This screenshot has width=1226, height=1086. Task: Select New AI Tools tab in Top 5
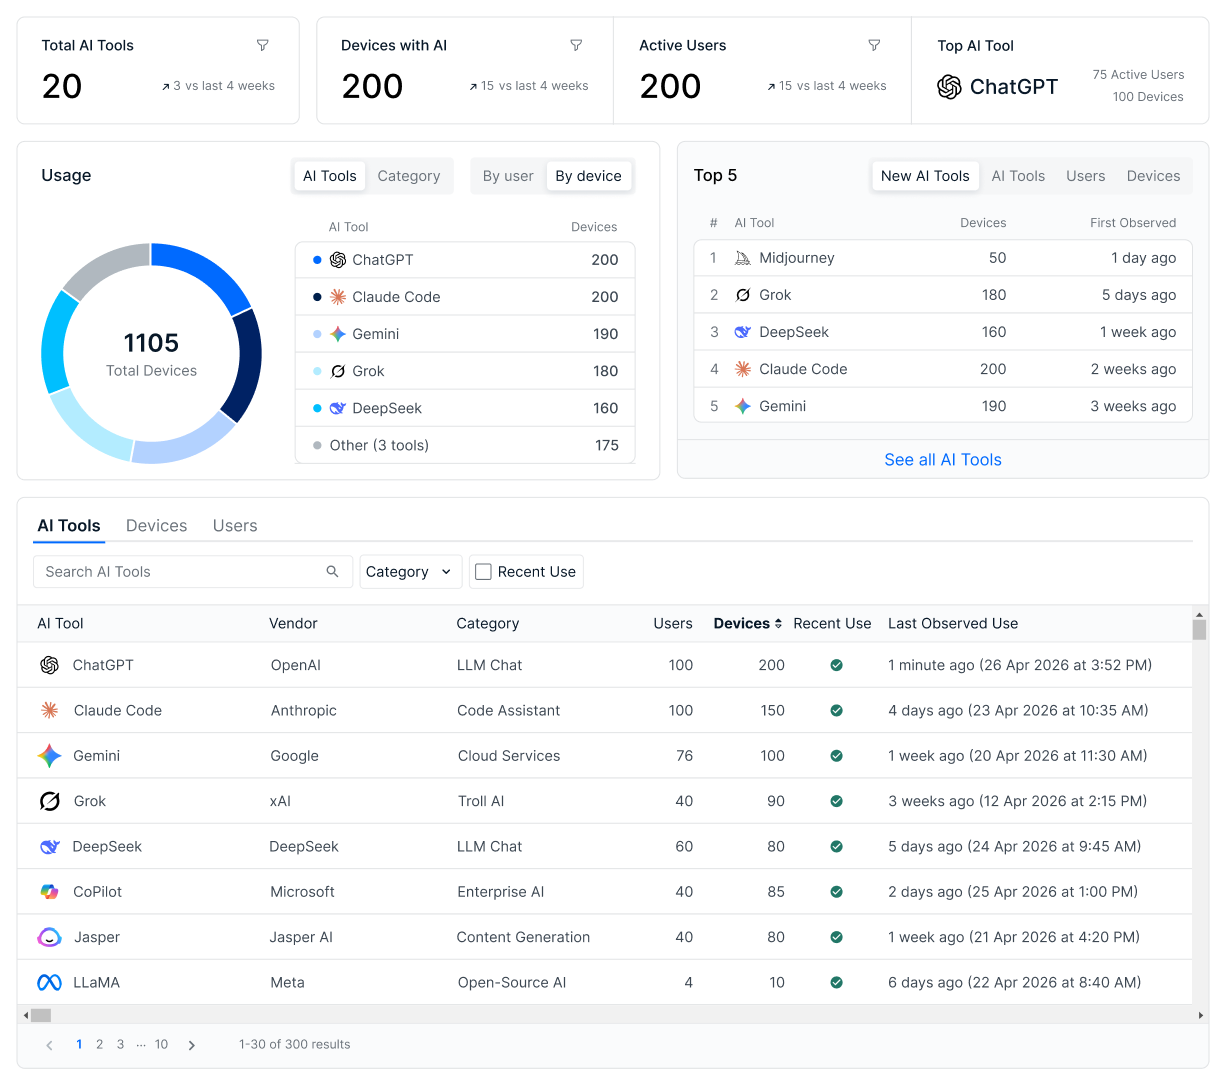(x=925, y=176)
